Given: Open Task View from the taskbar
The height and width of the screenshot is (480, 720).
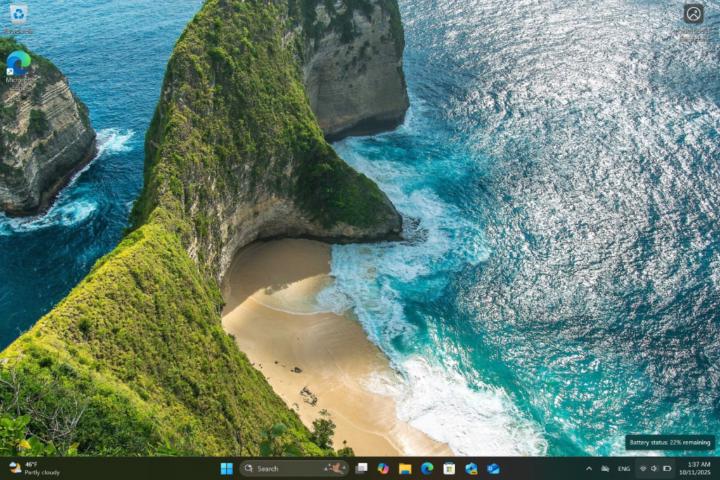Looking at the screenshot, I should 361,468.
